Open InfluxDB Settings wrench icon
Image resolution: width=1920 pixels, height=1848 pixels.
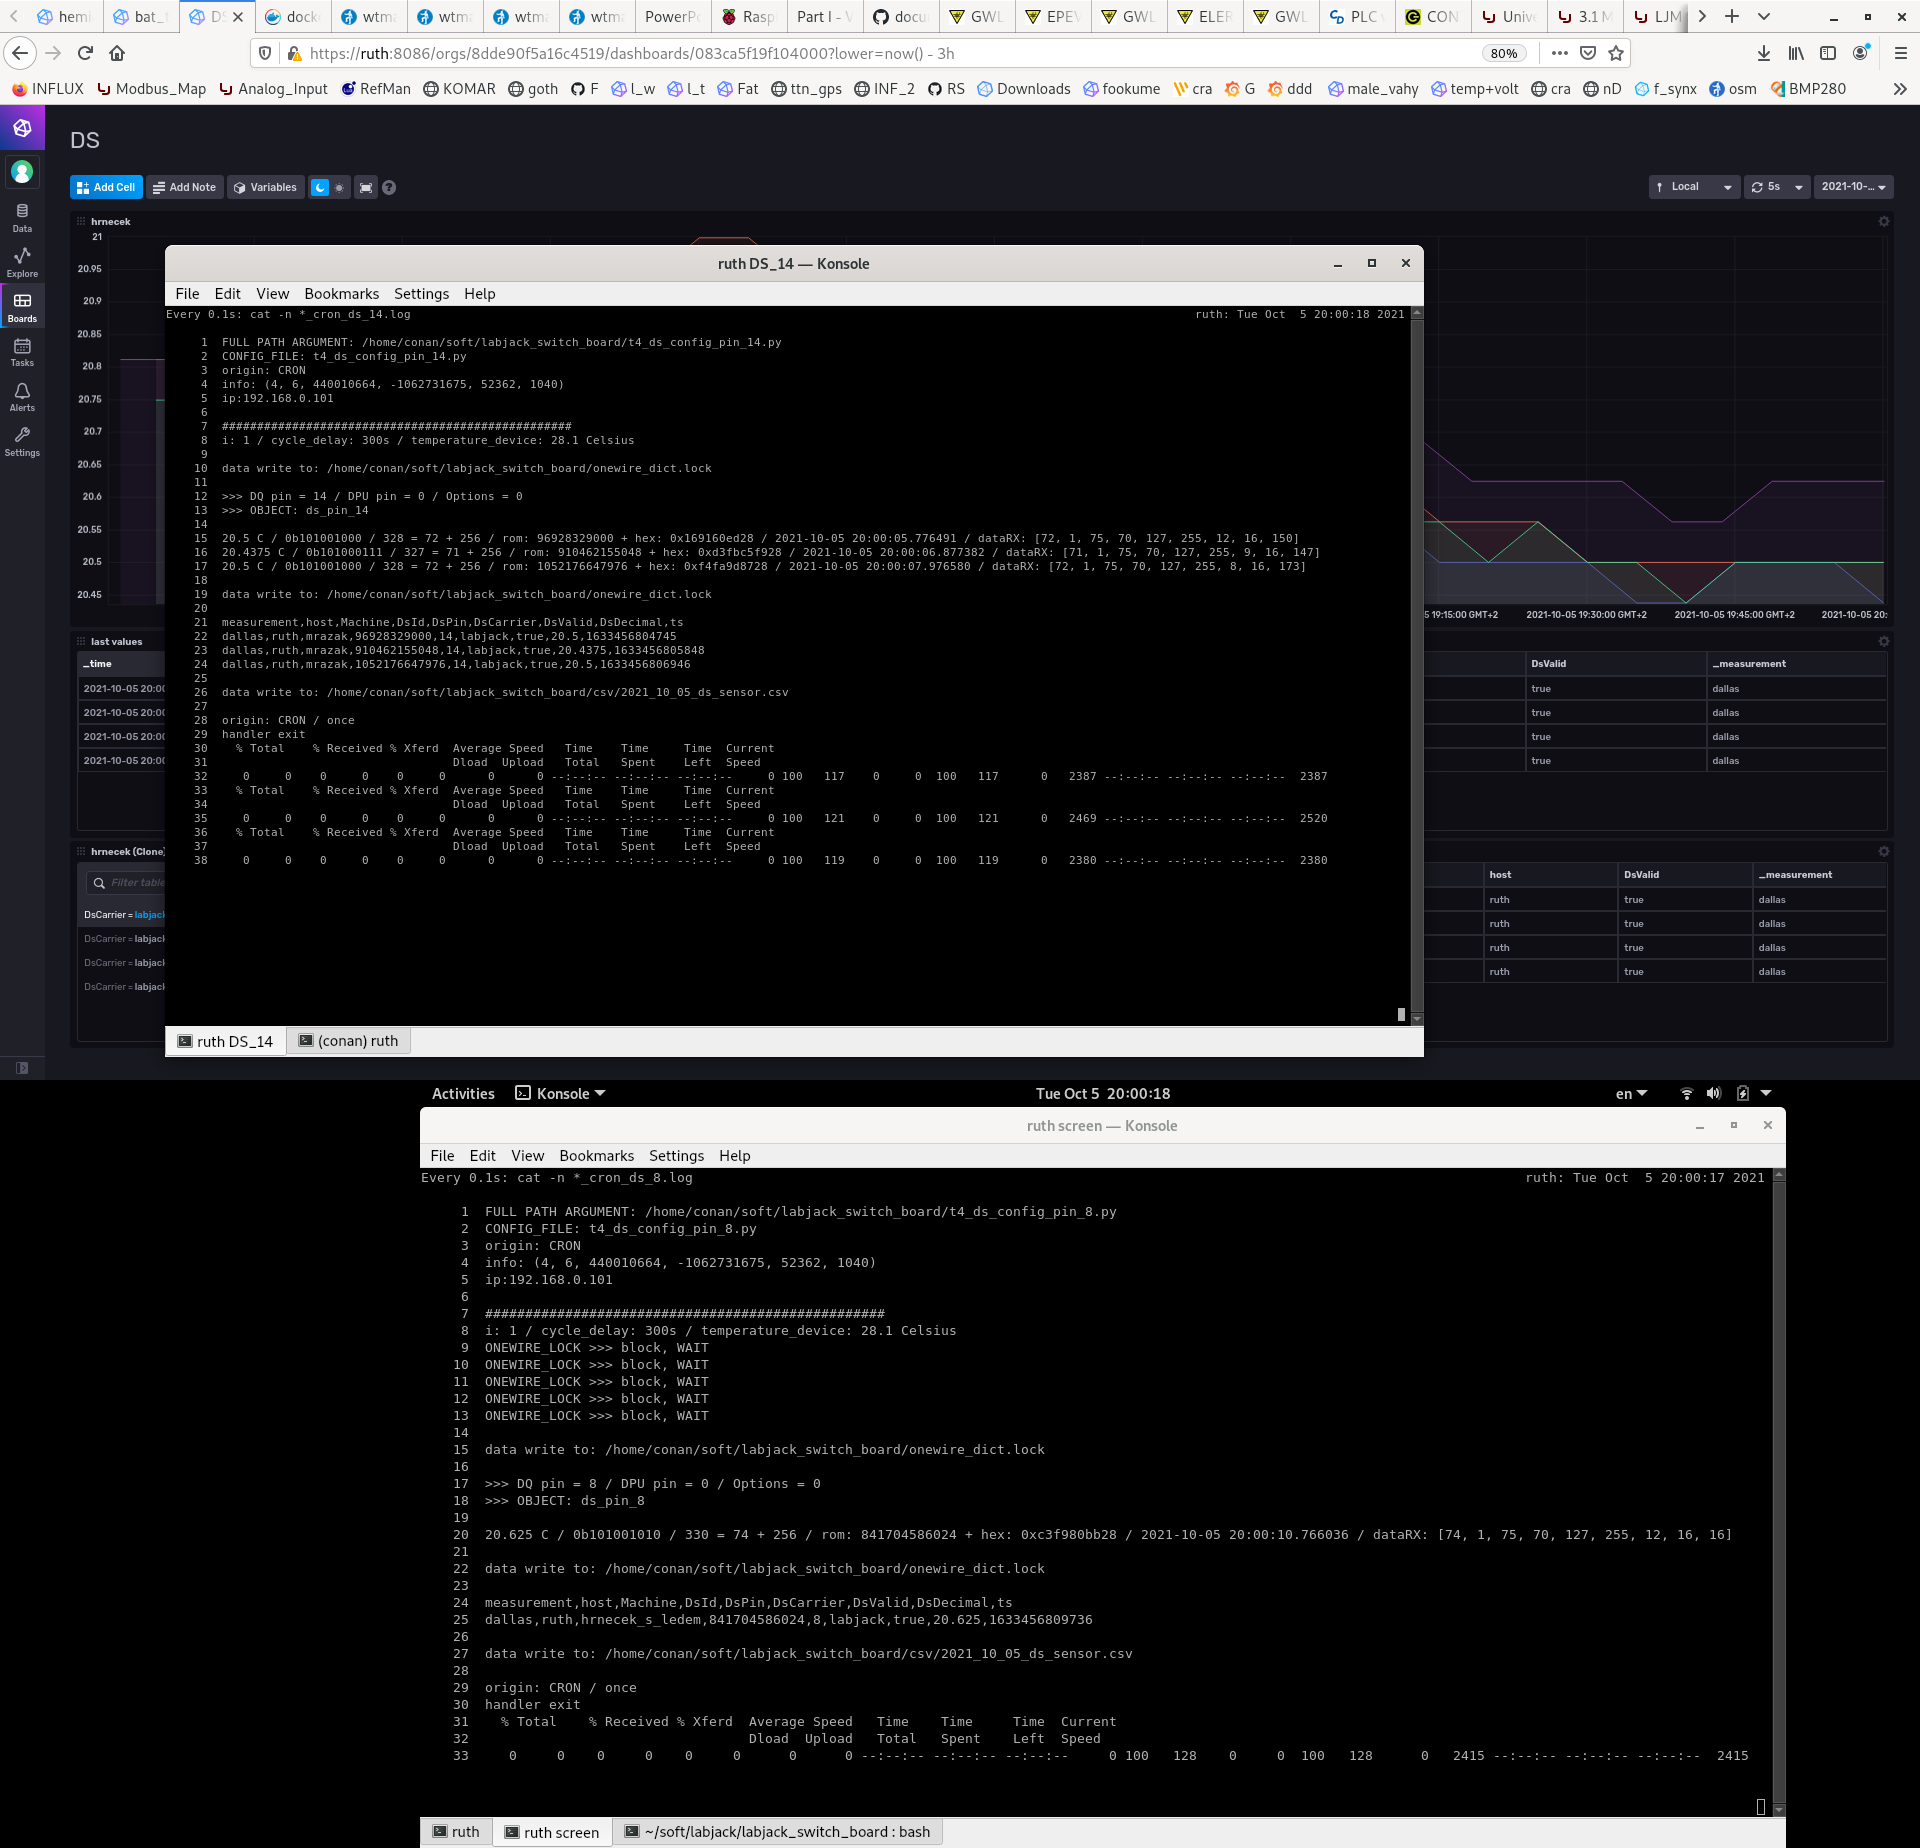tap(22, 441)
